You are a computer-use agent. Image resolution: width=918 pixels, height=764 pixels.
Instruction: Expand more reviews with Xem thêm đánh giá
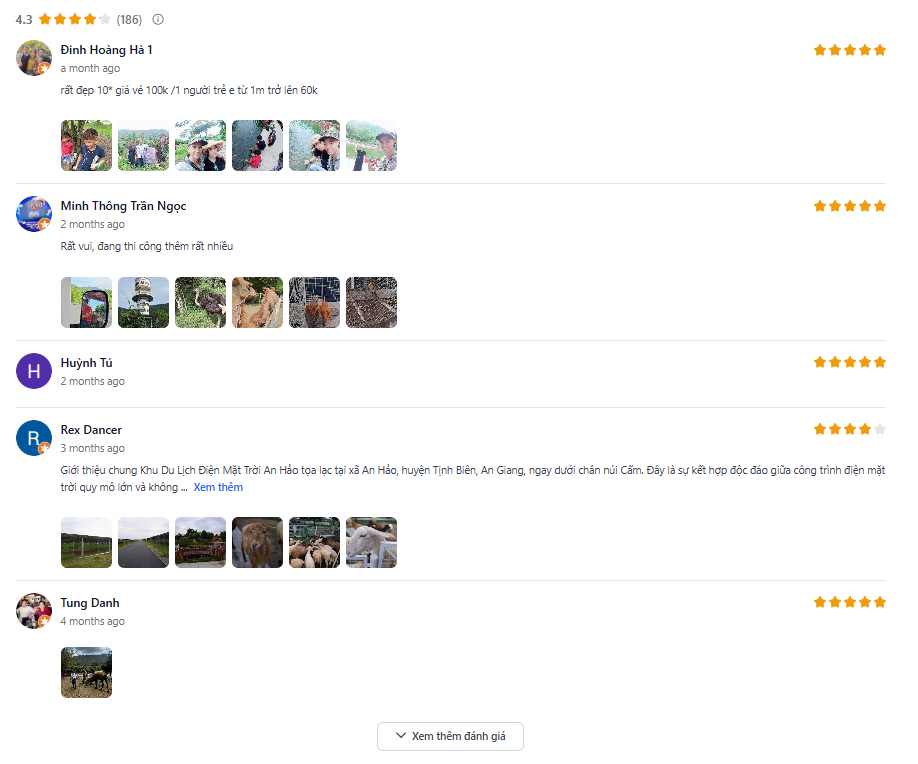click(x=450, y=736)
